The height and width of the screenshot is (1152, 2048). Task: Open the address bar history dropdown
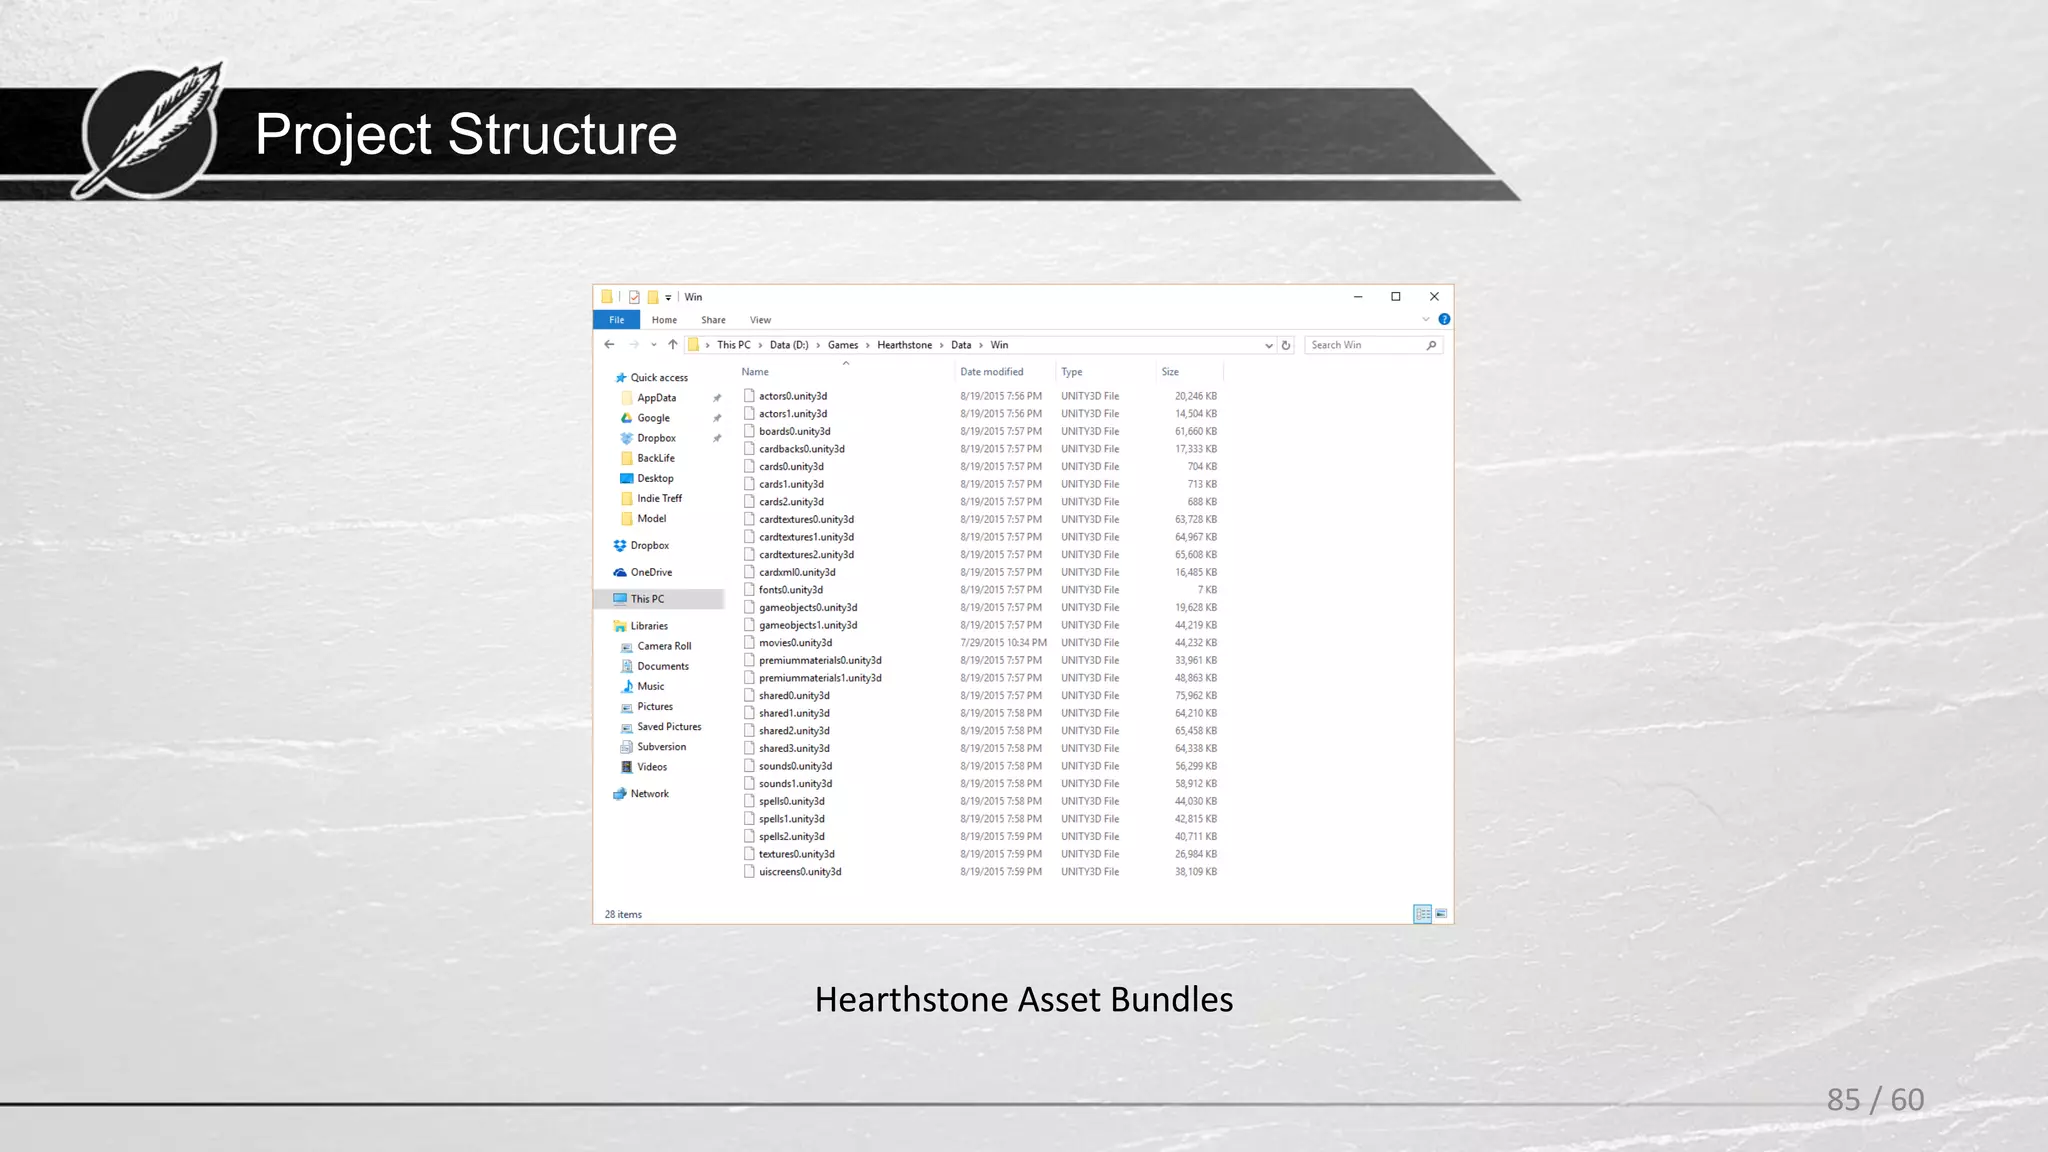[1269, 345]
